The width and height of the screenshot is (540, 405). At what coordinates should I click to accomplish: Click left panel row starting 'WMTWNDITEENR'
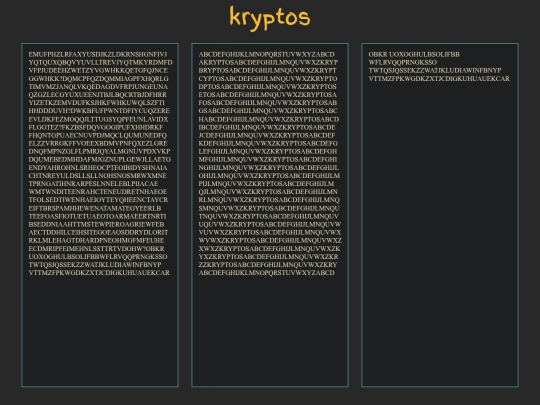tap(98, 192)
